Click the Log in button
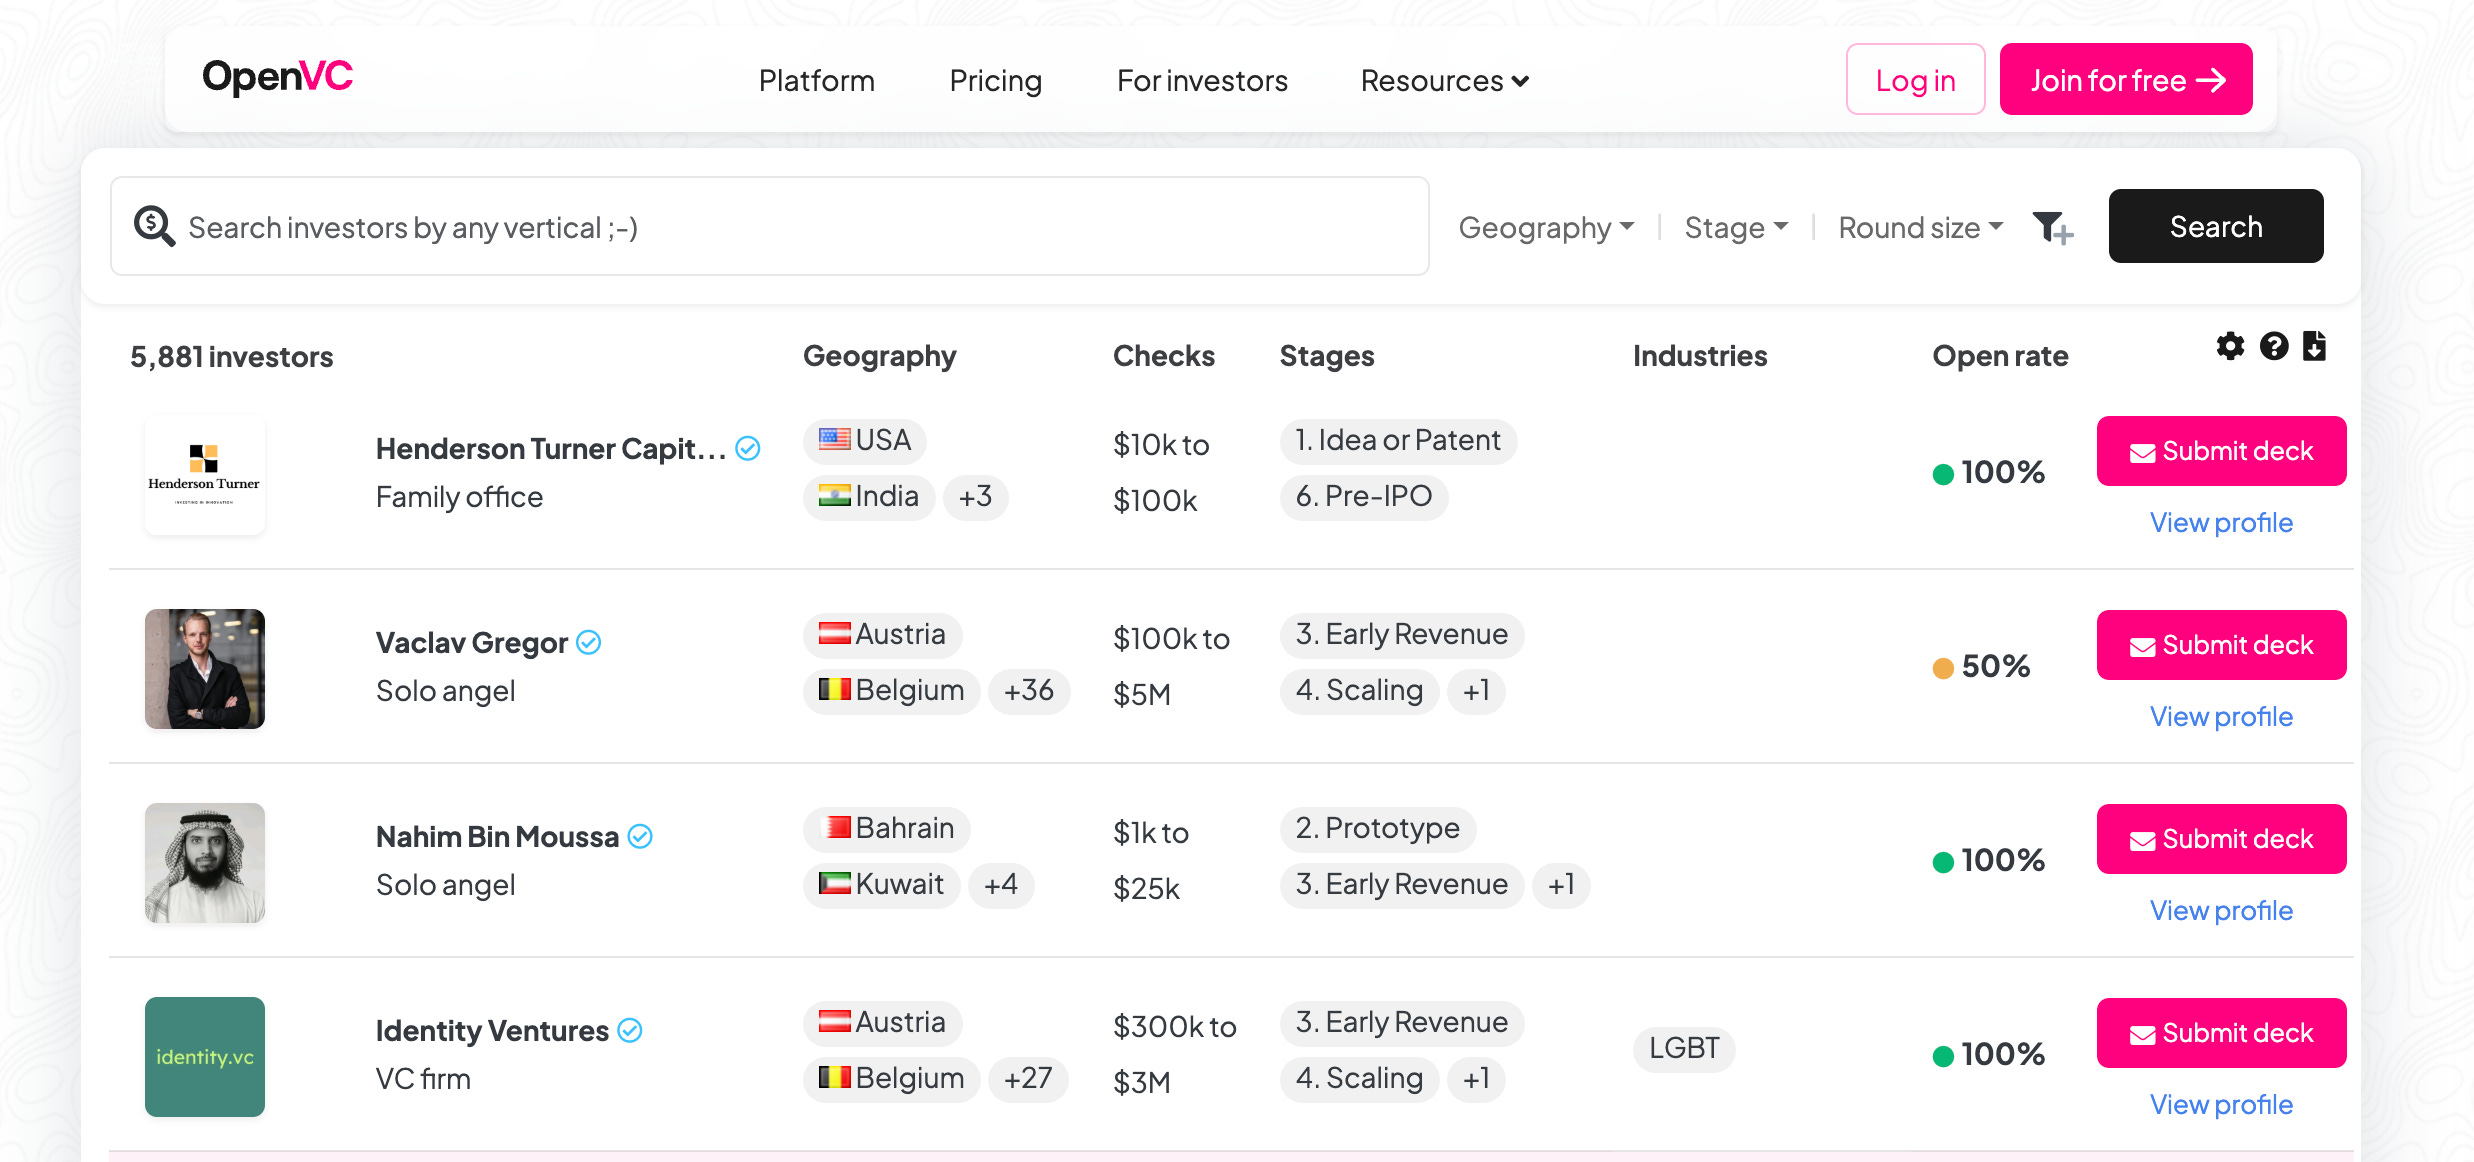 (1915, 79)
